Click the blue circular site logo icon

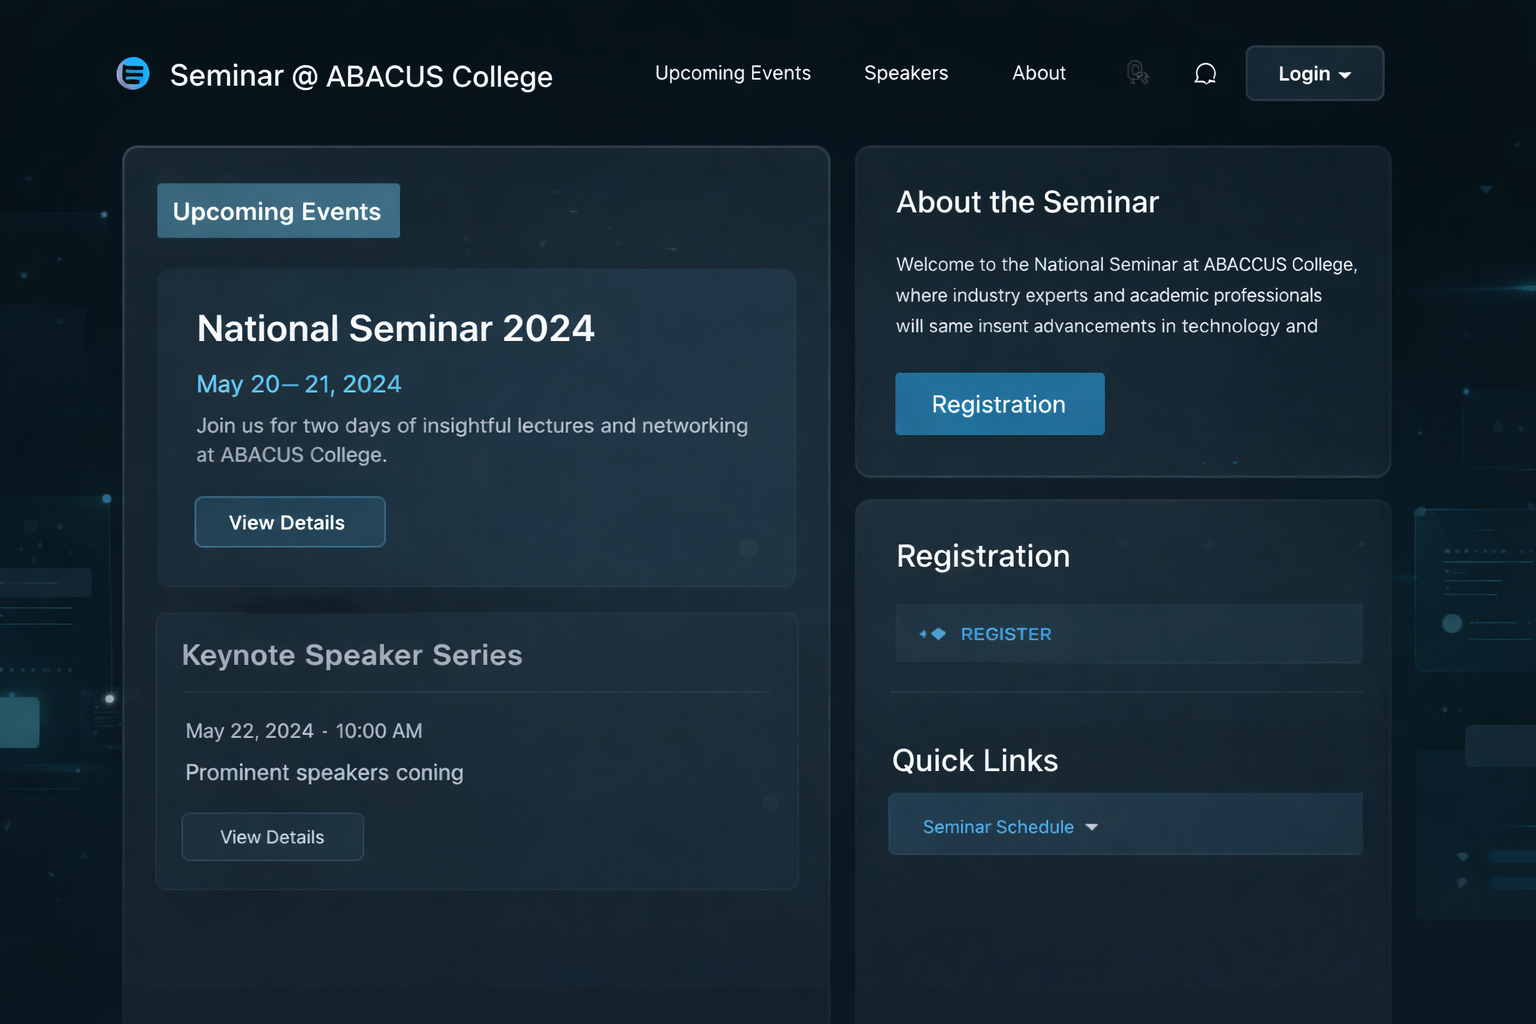(x=133, y=73)
